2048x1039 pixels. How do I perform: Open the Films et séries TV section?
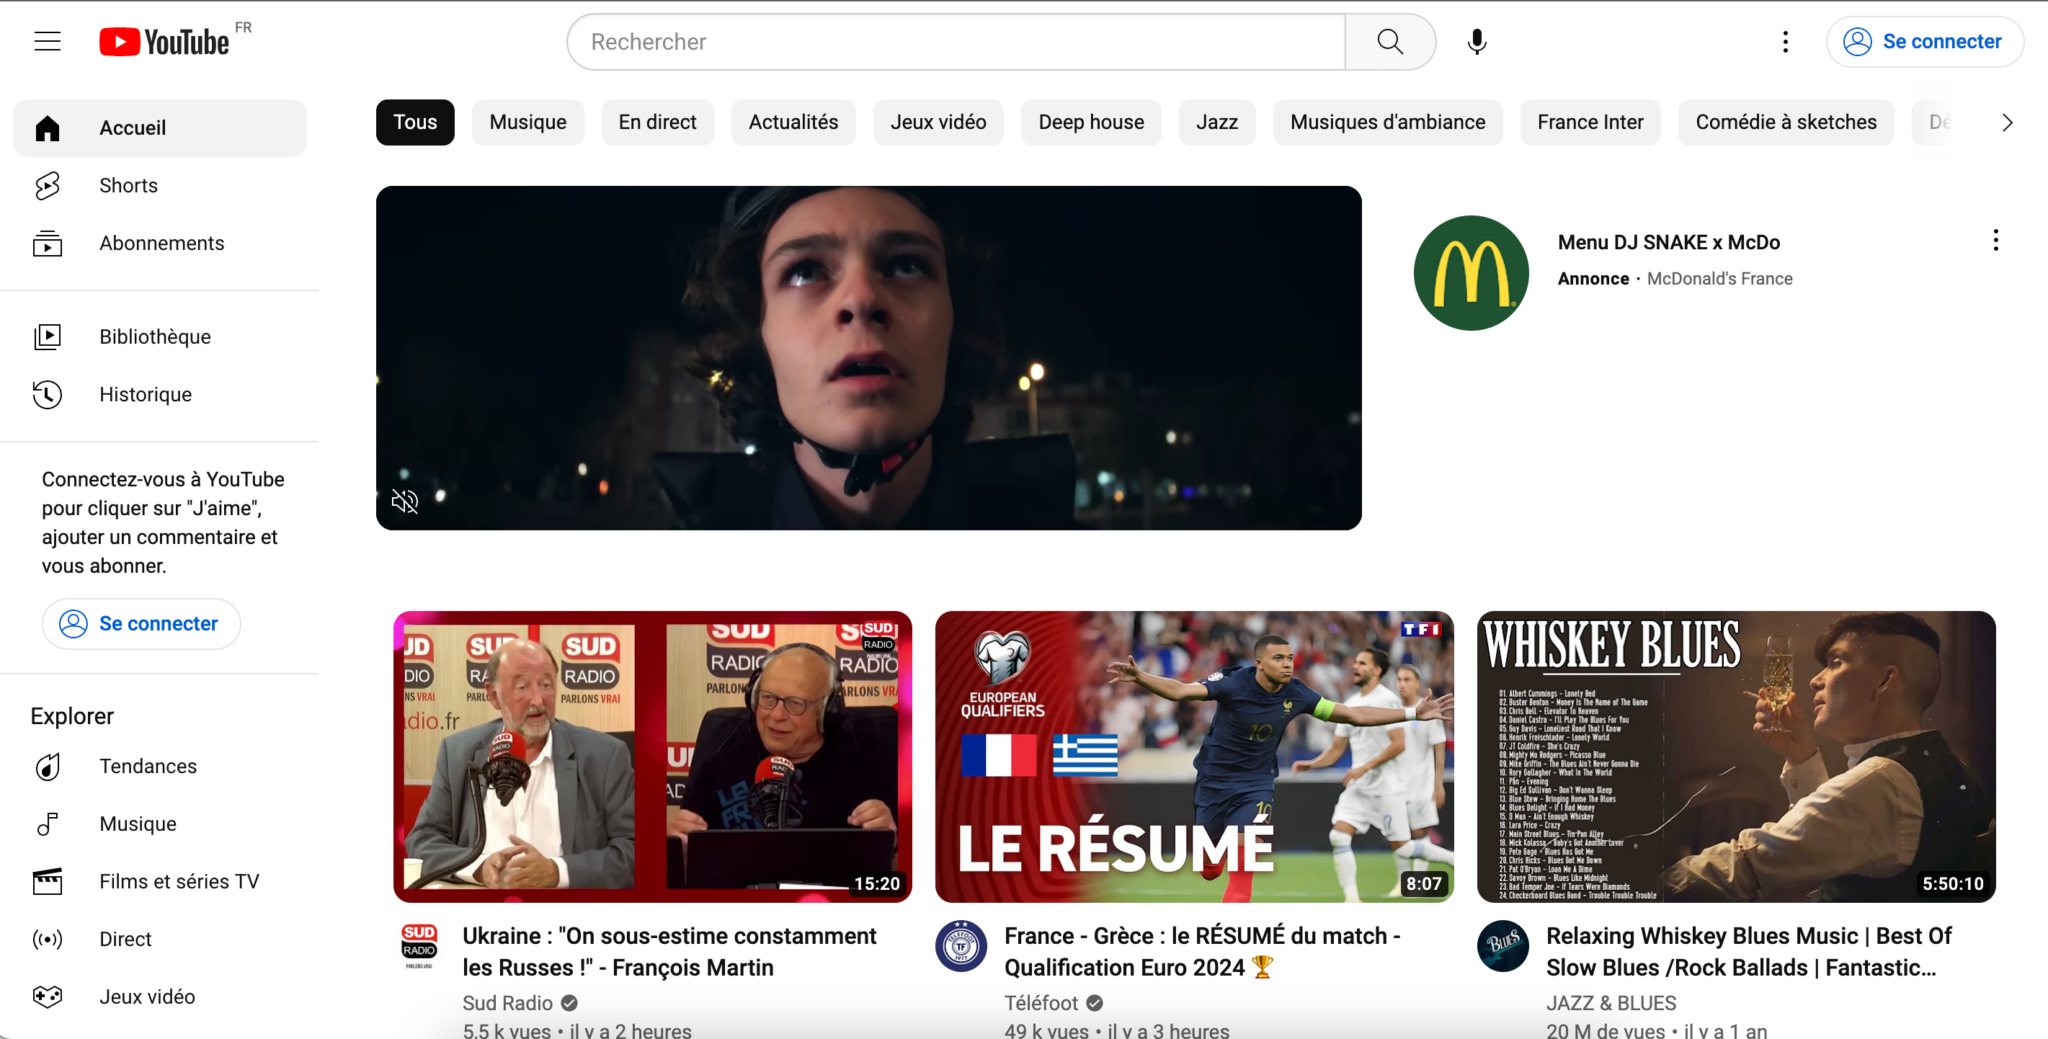coord(180,881)
